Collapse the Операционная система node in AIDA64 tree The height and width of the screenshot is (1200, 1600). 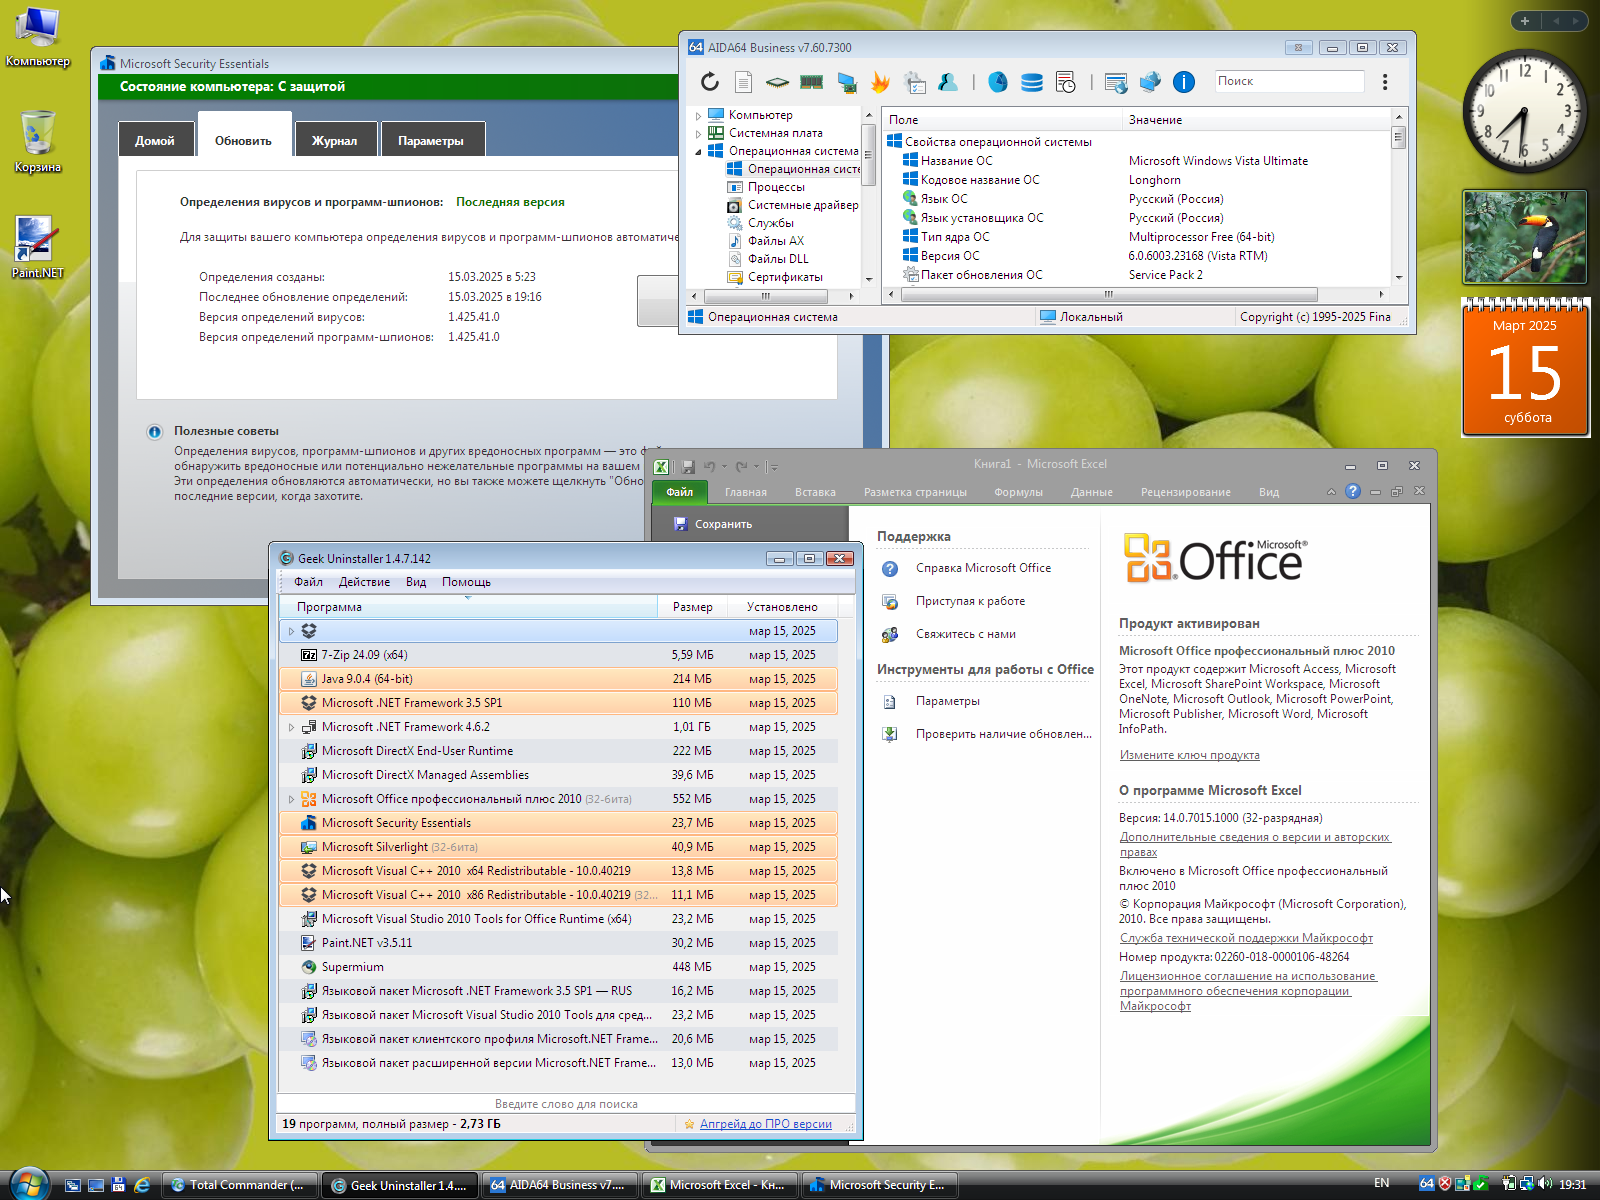pyautogui.click(x=698, y=152)
